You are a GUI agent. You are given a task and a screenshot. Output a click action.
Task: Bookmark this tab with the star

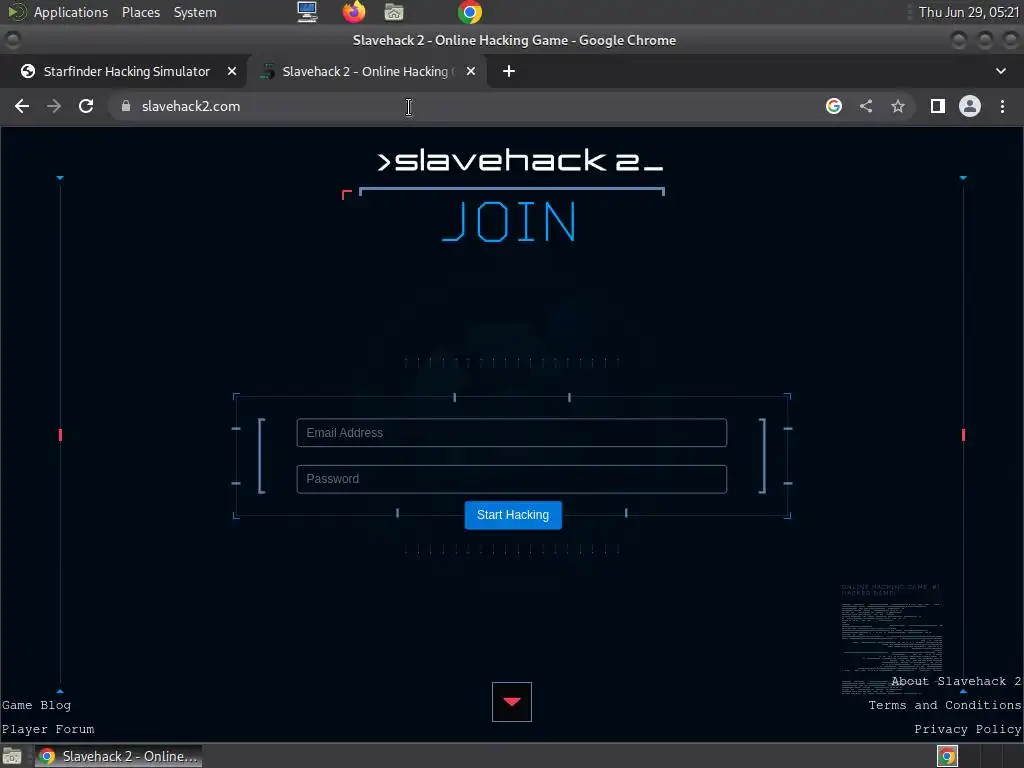(x=898, y=106)
